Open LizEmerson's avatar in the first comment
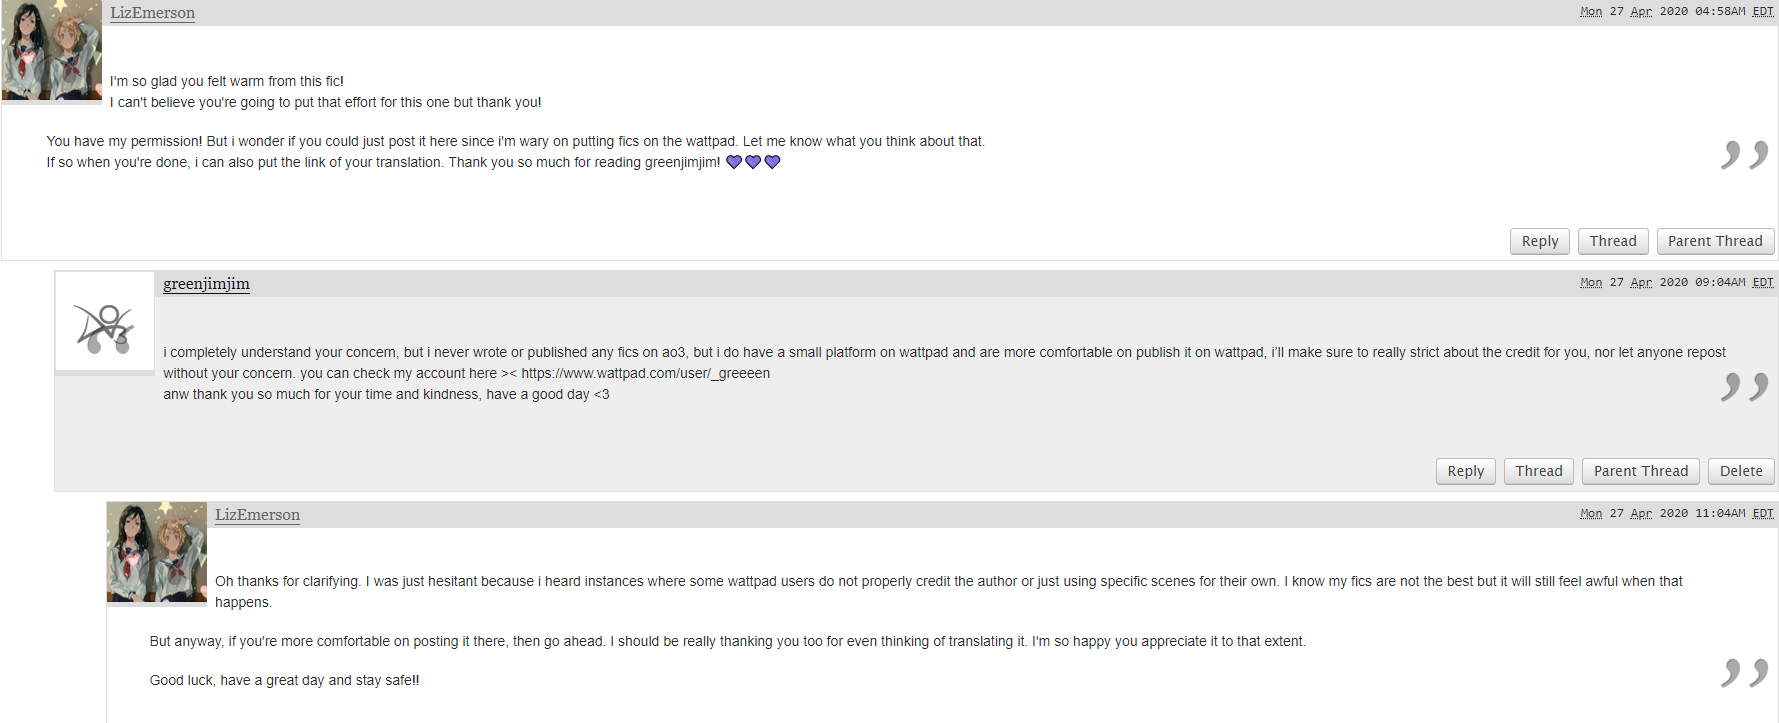 pyautogui.click(x=52, y=50)
